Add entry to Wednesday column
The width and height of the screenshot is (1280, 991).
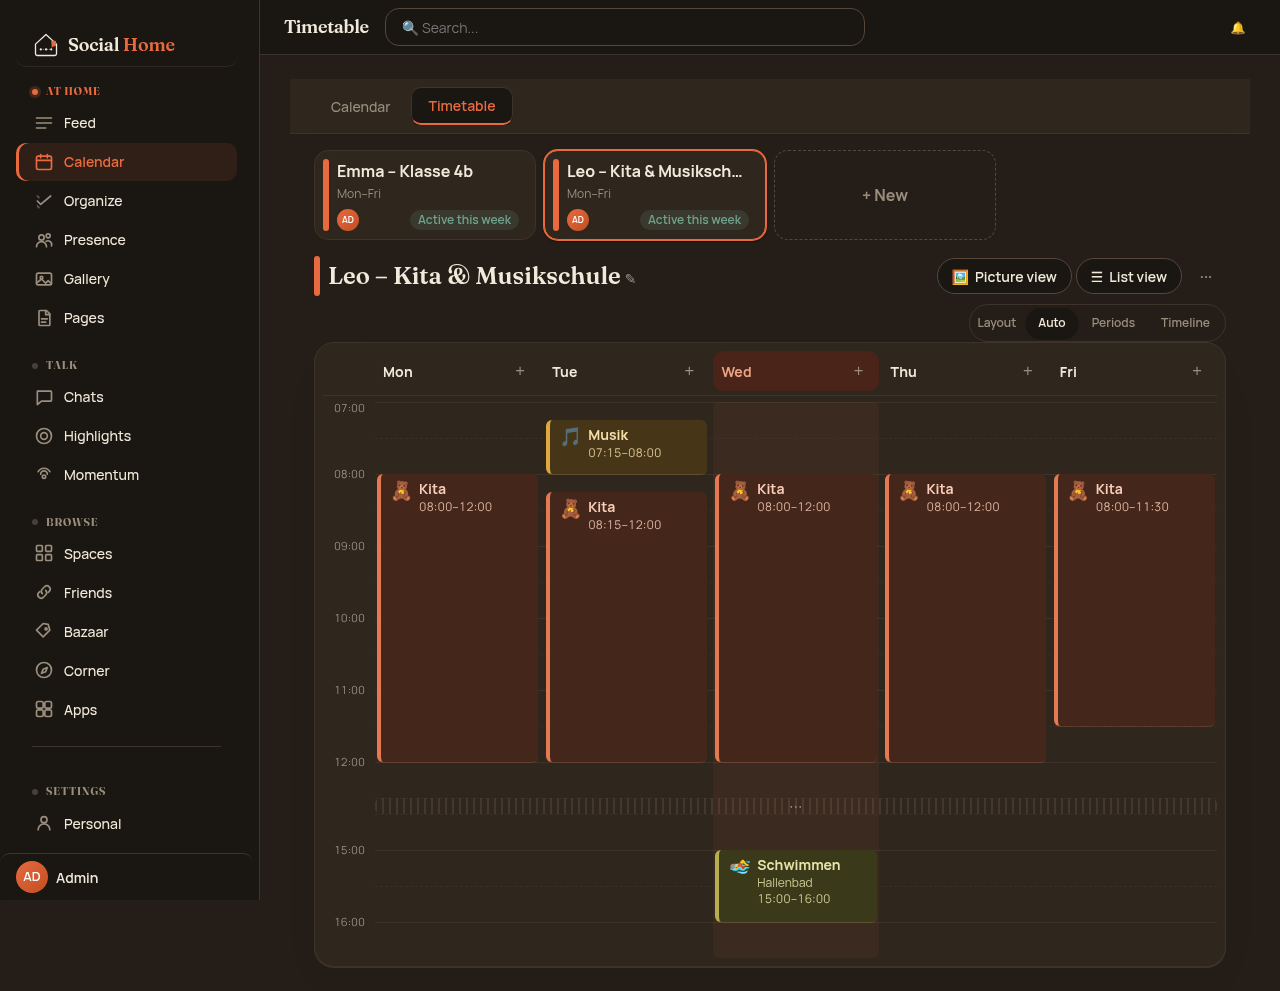(x=858, y=371)
